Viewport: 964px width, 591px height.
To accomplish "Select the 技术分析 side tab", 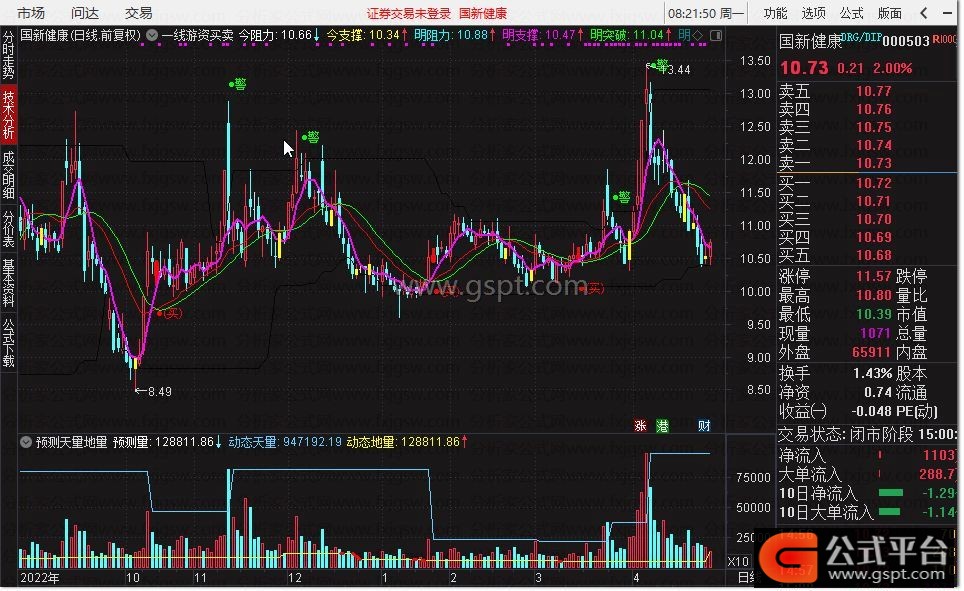I will 9,115.
